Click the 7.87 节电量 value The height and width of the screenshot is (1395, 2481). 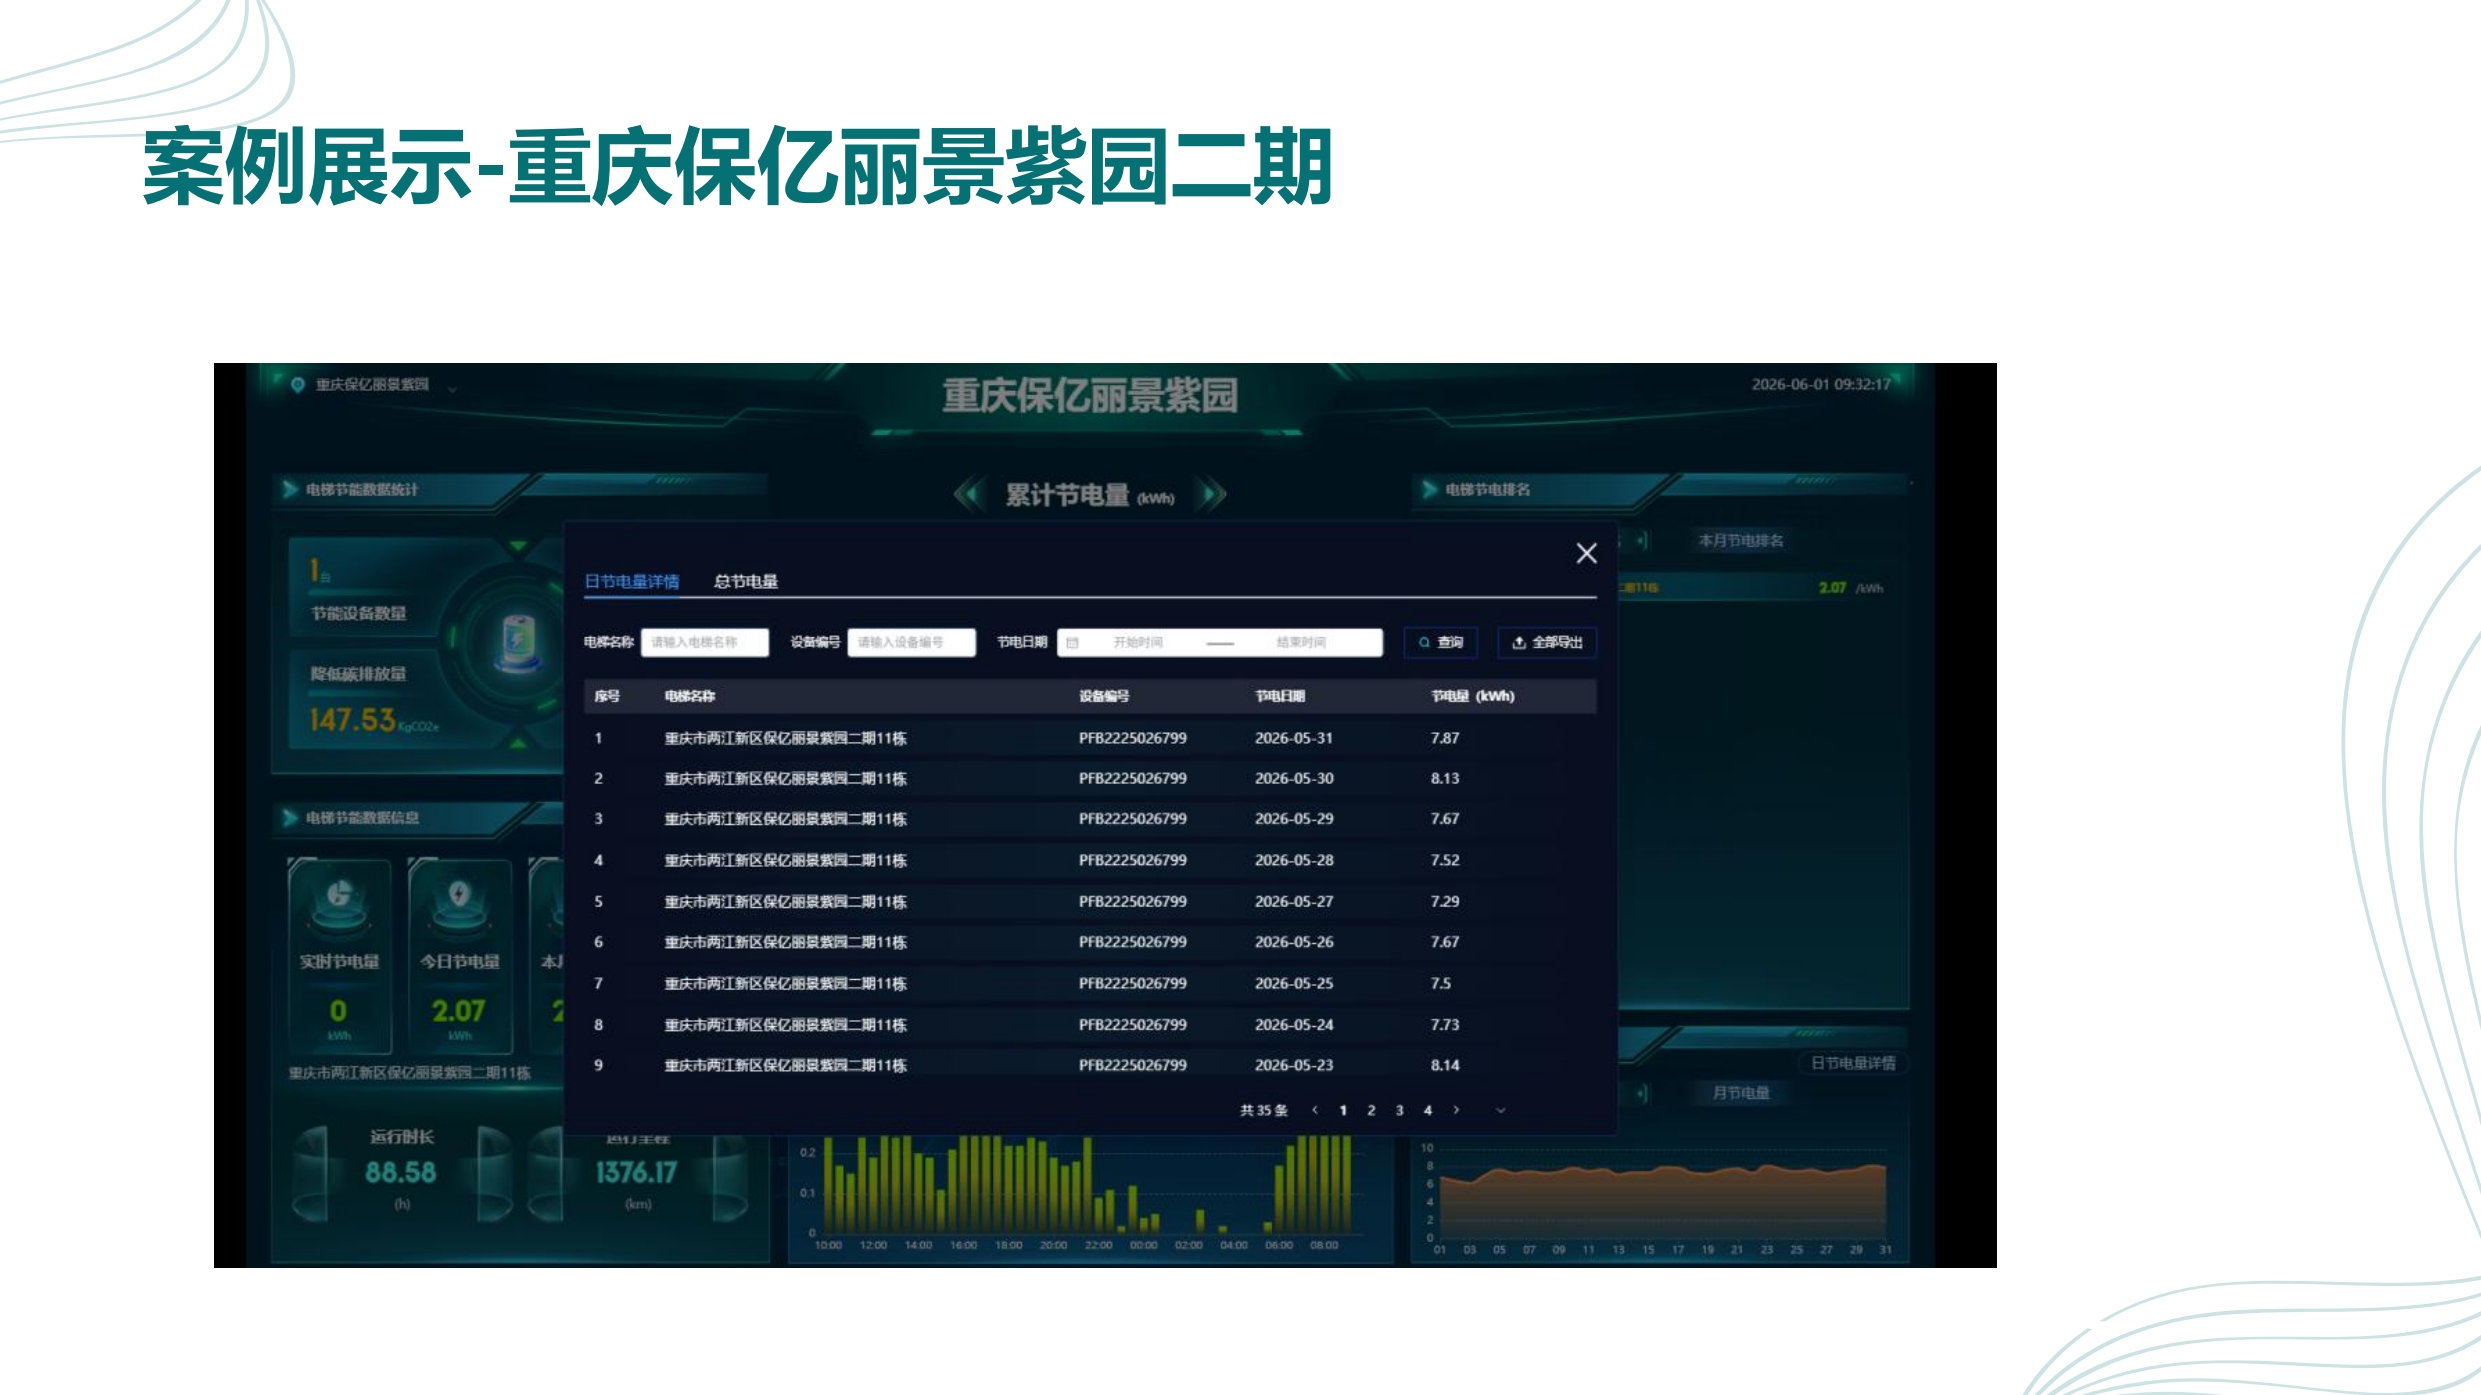(x=1445, y=738)
